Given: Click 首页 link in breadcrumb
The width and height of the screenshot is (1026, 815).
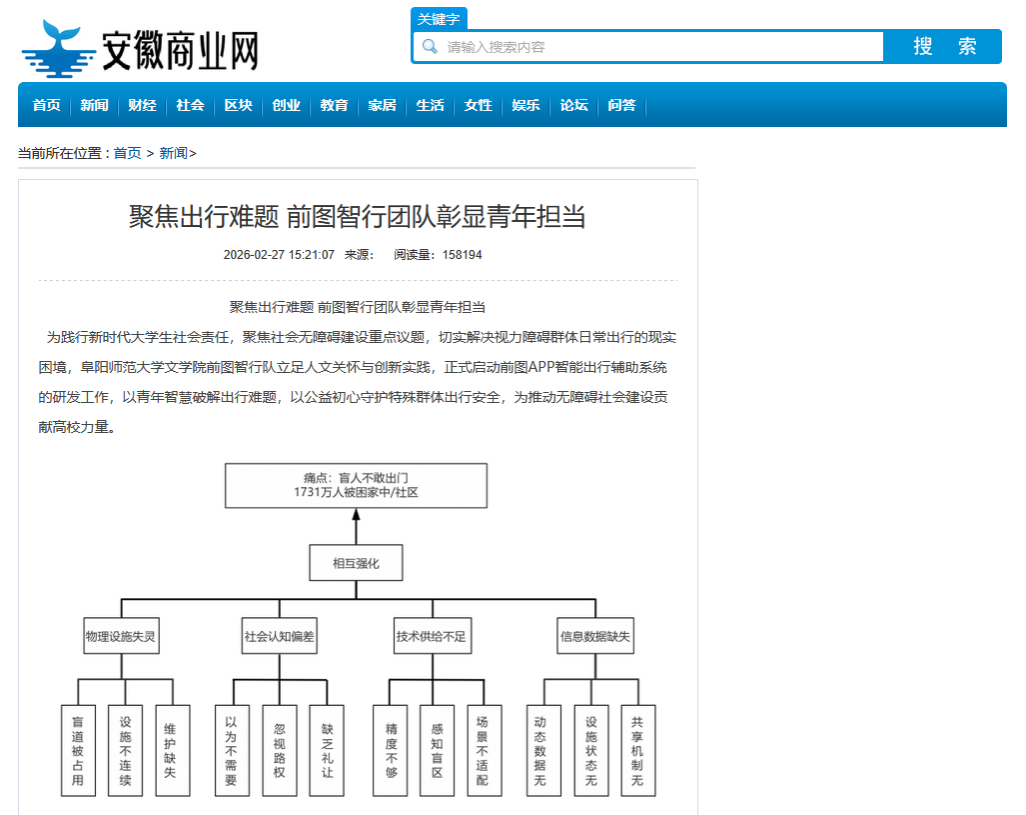Looking at the screenshot, I should [127, 153].
